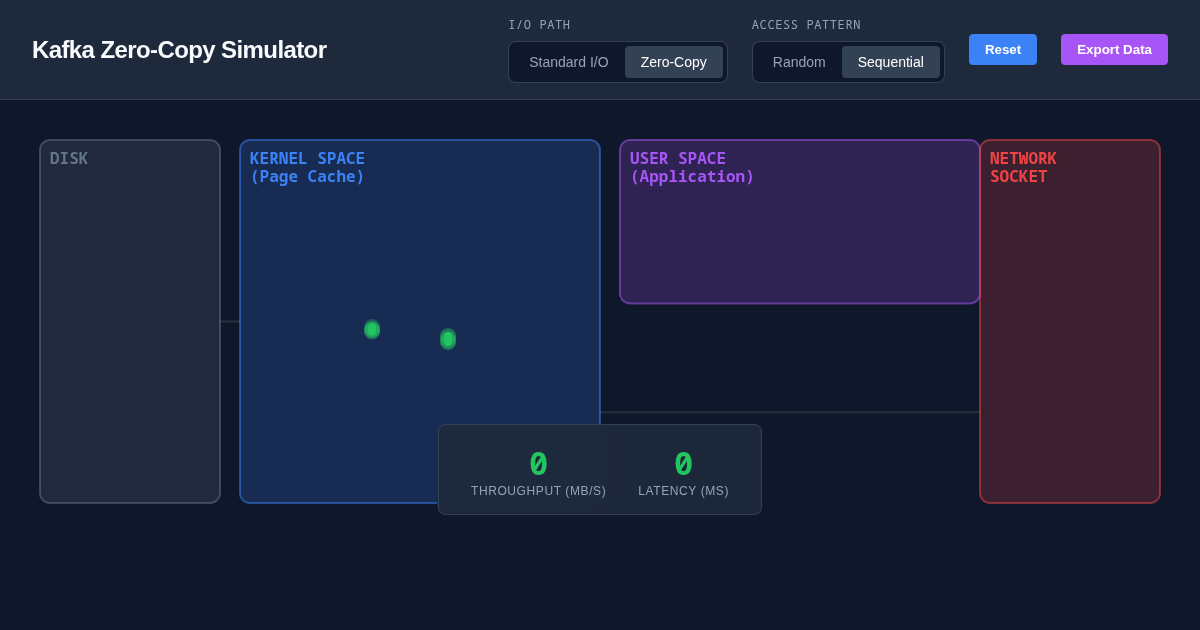The height and width of the screenshot is (630, 1200).
Task: Click the THROUGHPUT (MB/S) label
Action: 538,491
